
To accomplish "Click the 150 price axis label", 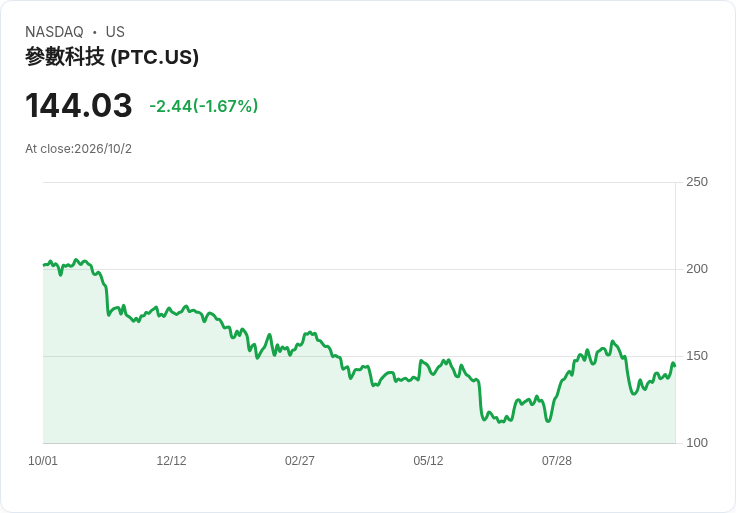I will coord(697,356).
